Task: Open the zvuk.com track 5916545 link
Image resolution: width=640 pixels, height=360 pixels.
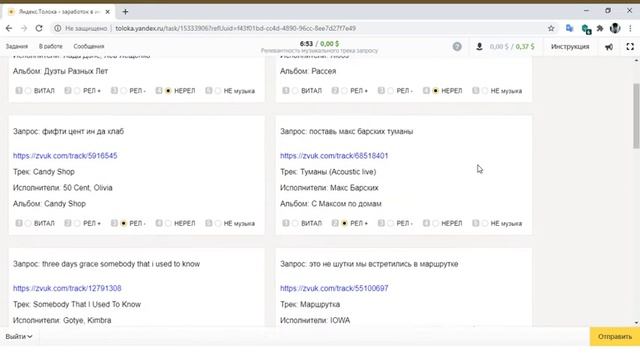Action: coord(65,156)
